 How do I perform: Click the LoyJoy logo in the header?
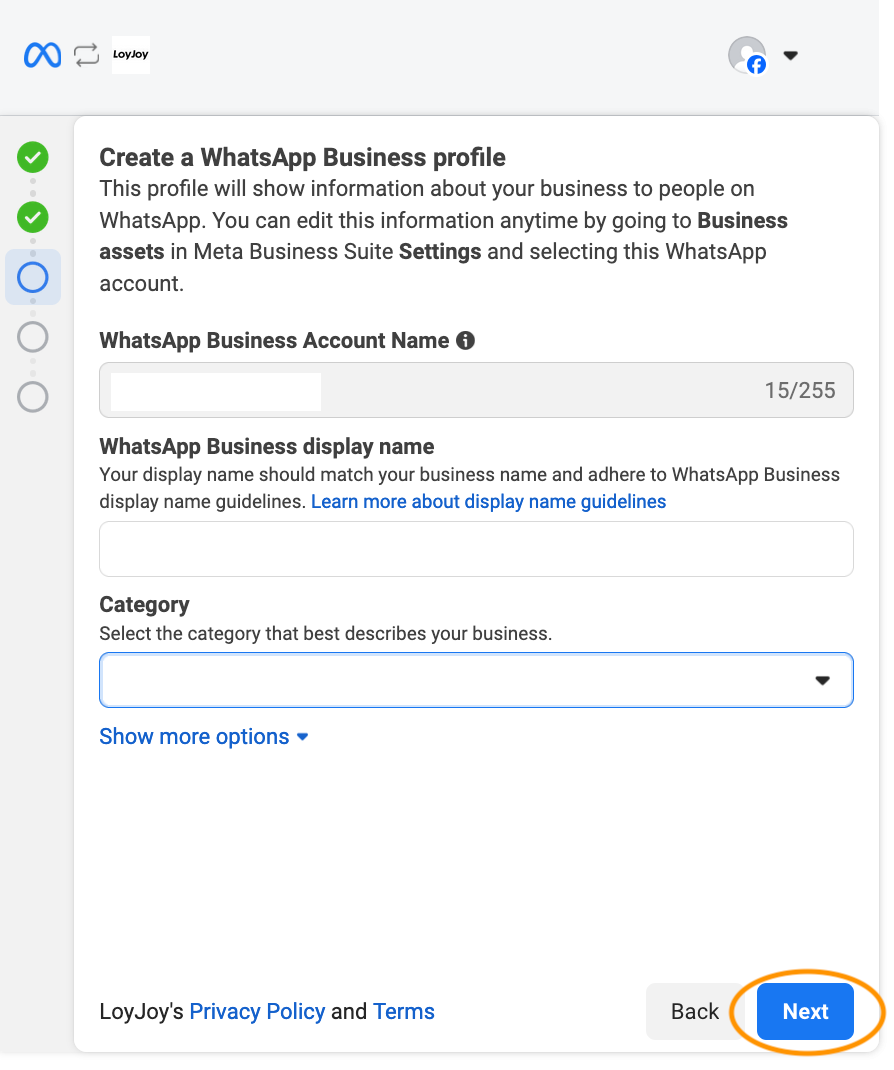coord(131,55)
